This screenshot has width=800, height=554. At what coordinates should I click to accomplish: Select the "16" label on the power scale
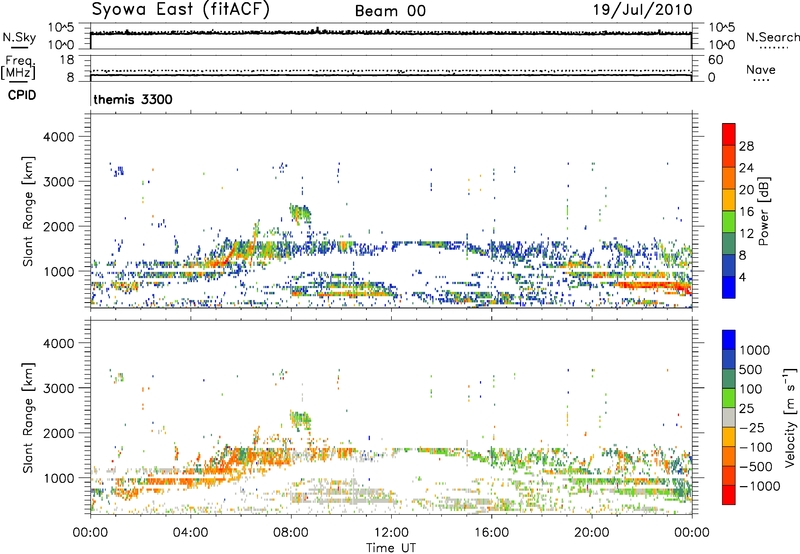(746, 212)
